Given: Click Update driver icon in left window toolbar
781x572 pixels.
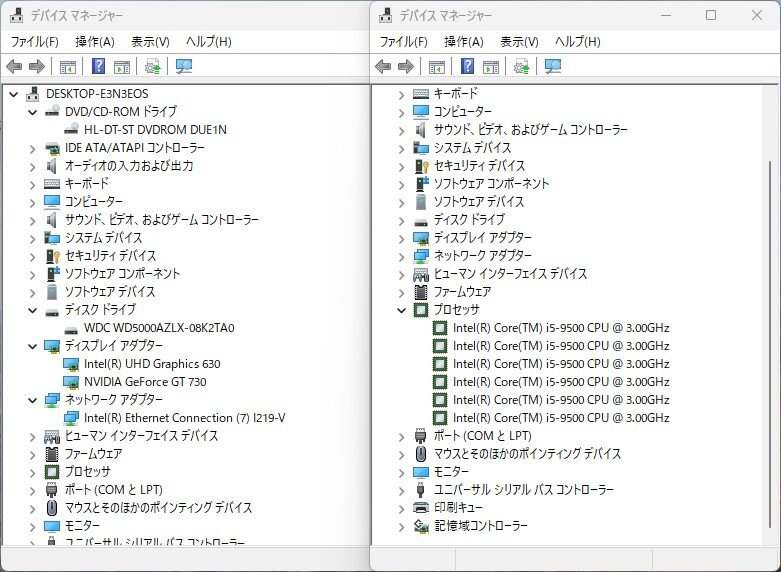Looking at the screenshot, I should (x=152, y=66).
